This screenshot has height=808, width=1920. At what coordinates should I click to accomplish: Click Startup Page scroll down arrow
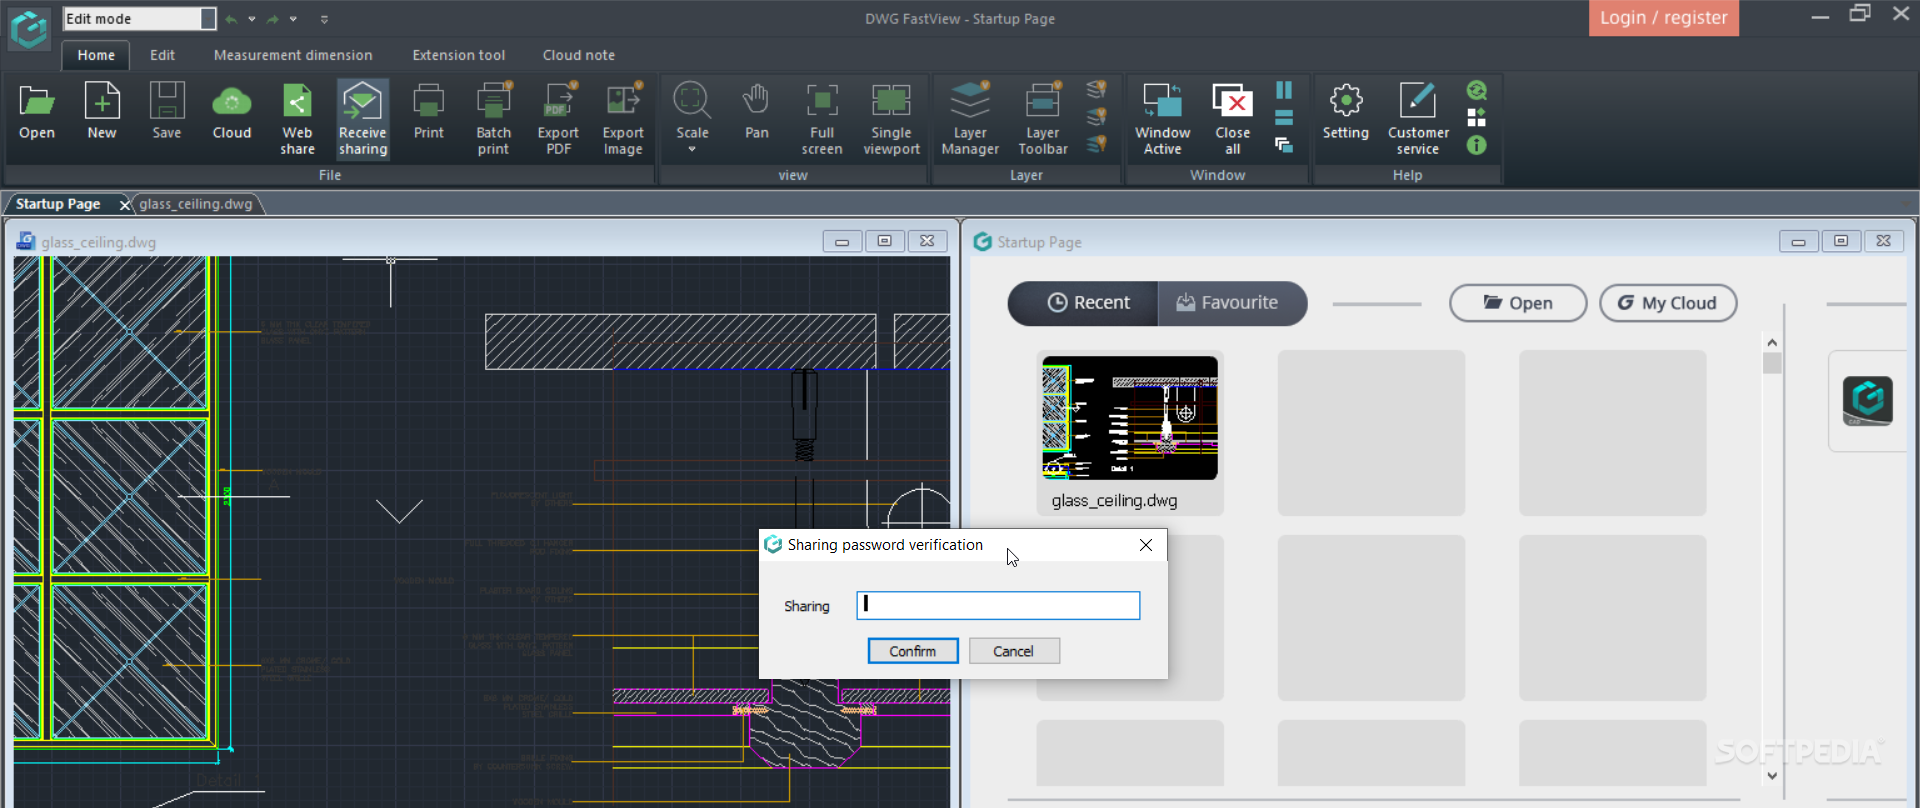(1772, 775)
